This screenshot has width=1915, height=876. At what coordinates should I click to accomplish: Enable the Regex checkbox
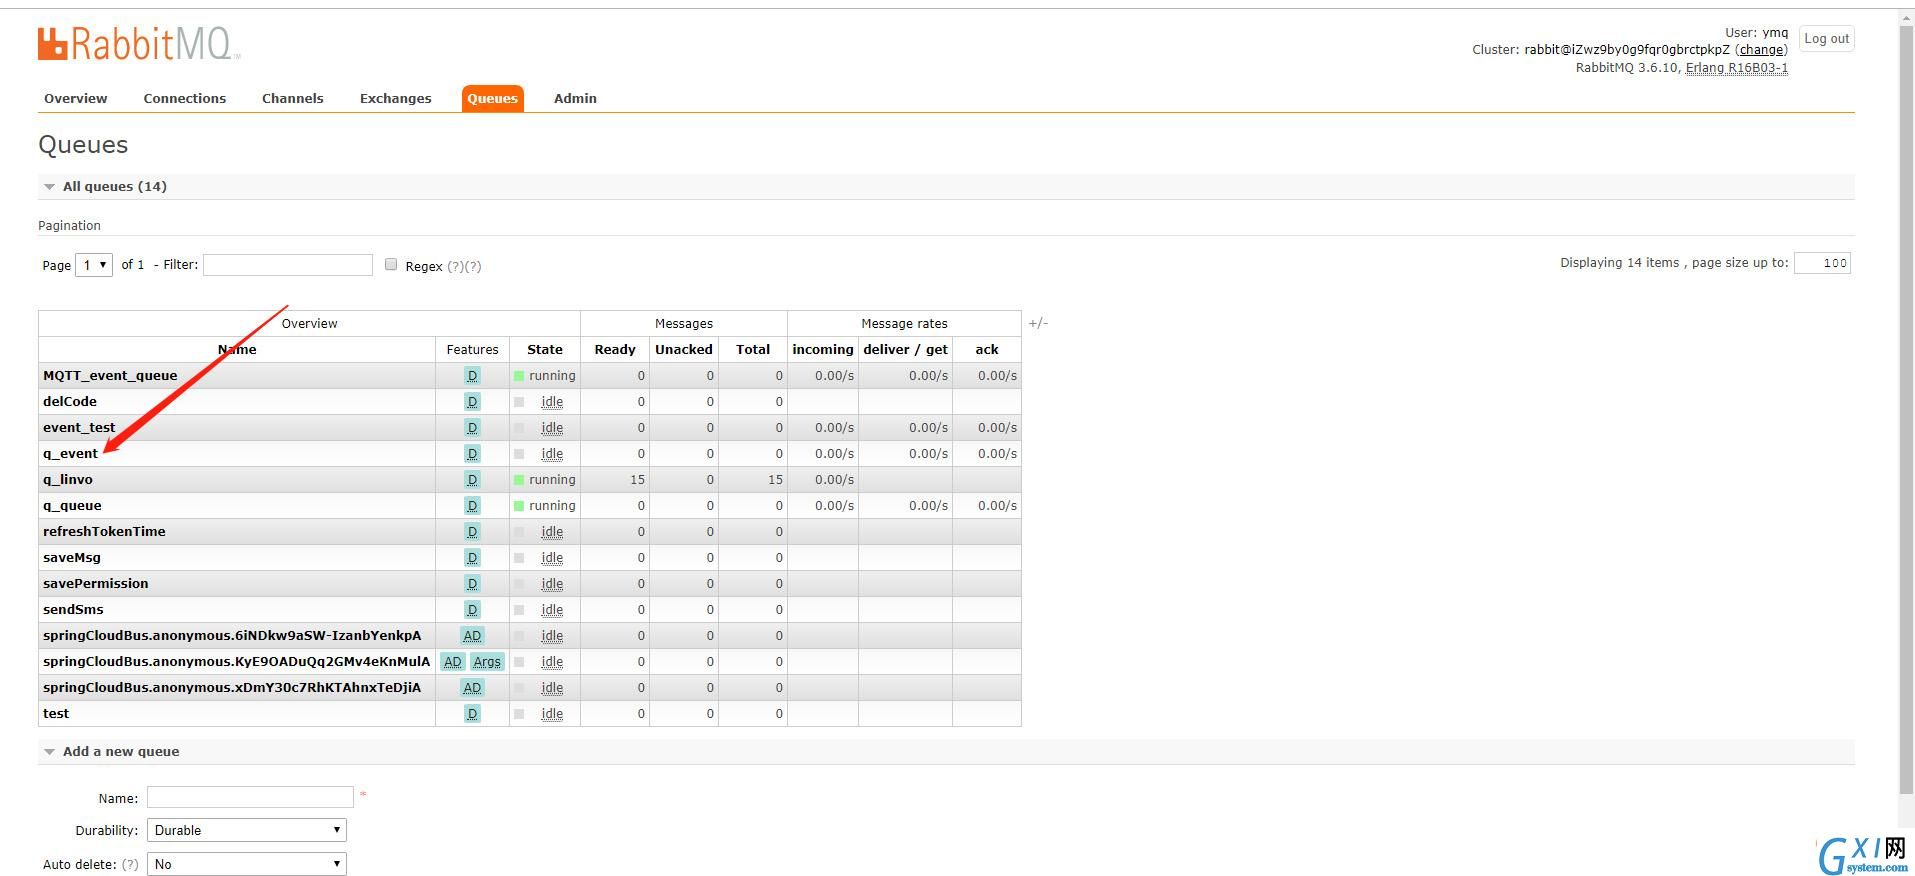tap(391, 264)
